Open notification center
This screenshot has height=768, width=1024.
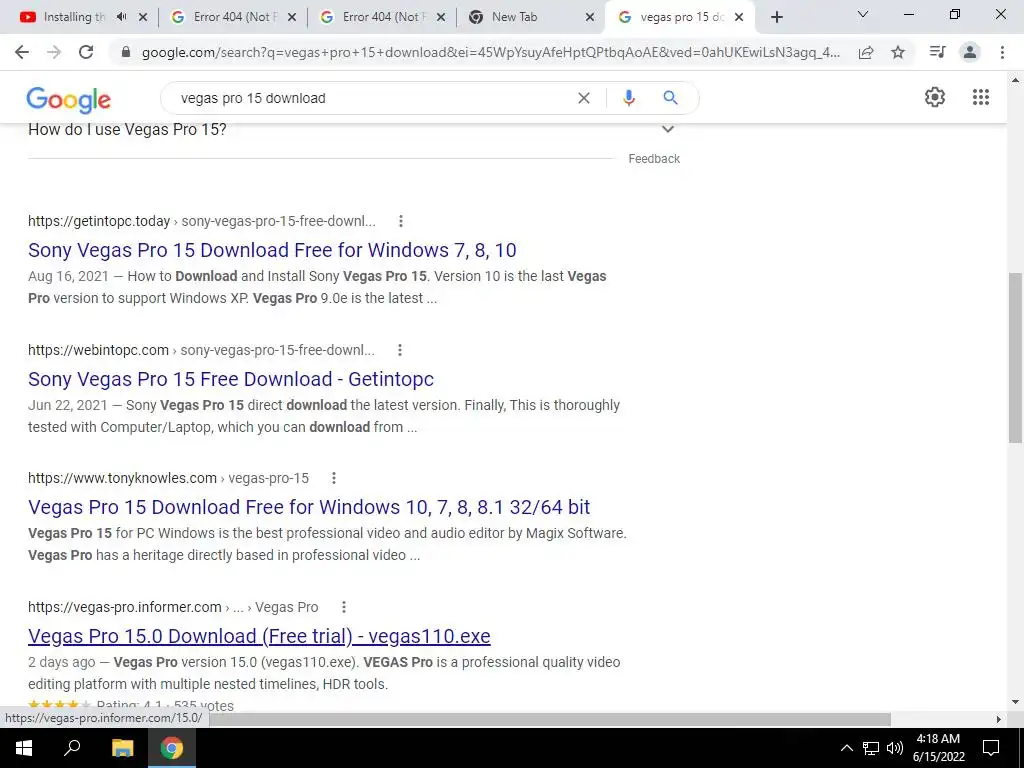[991, 748]
